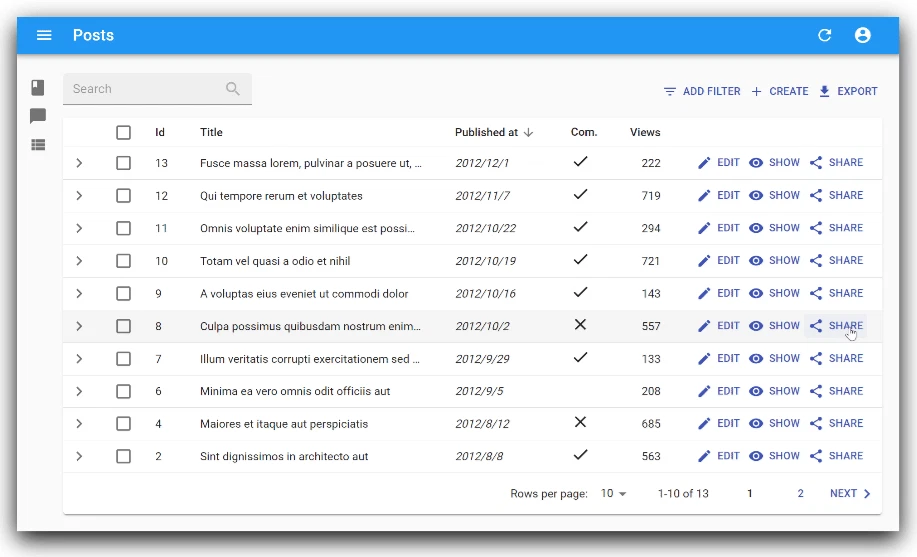917x557 pixels.
Task: Show post 13 via eye button
Action: 774,163
